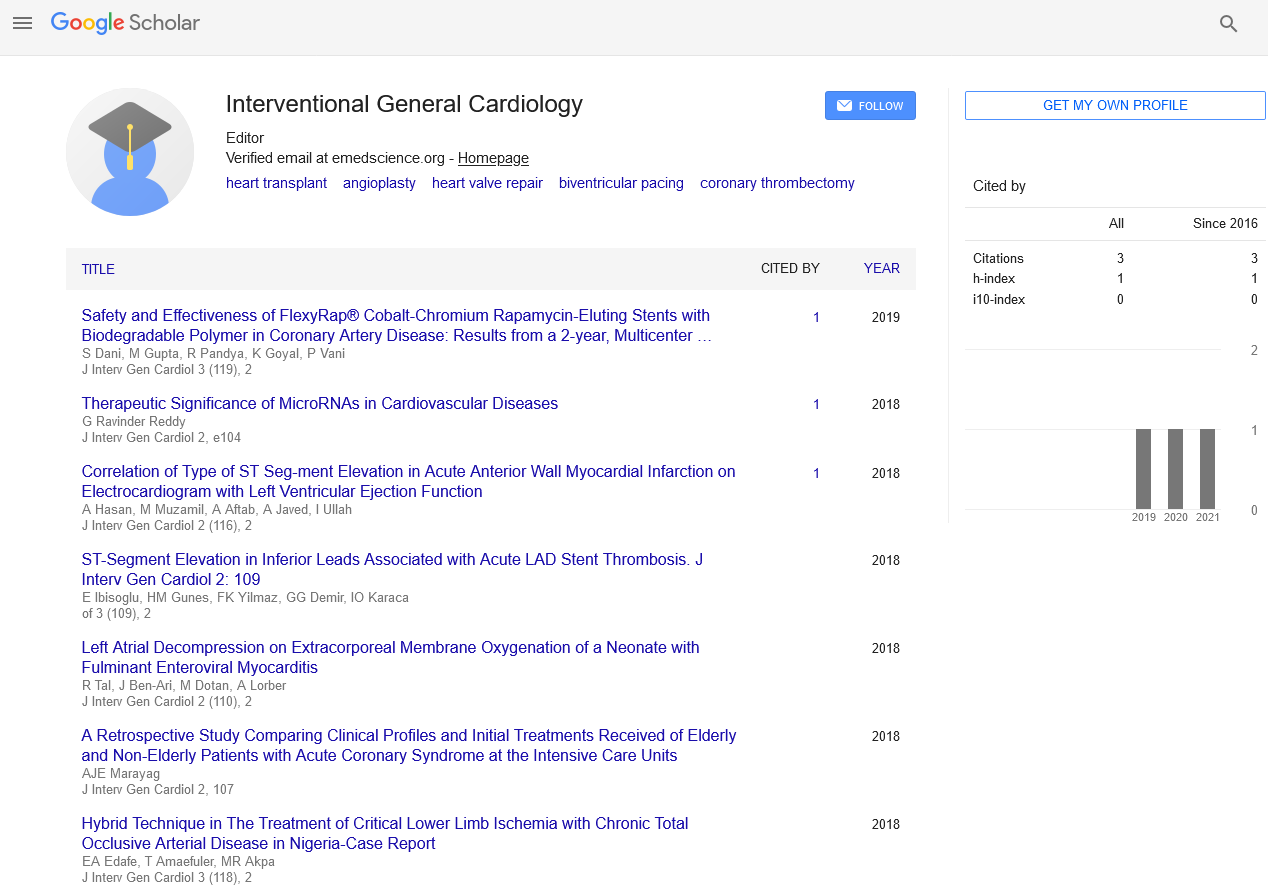Select the heart transplant topic tag
Viewport: 1268px width, 887px height.
click(x=276, y=183)
